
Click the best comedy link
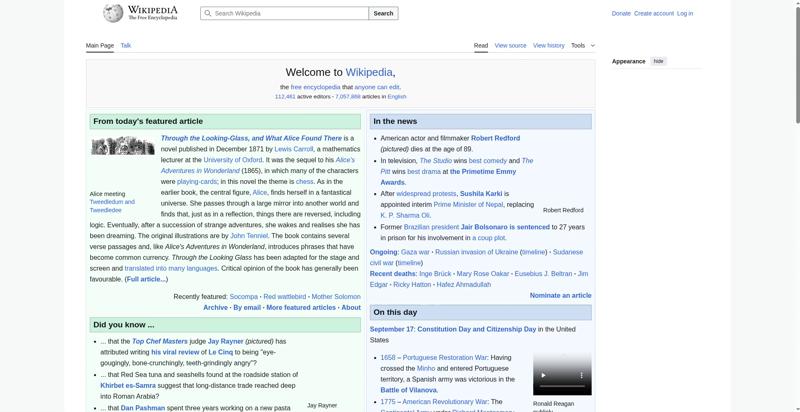[488, 161]
